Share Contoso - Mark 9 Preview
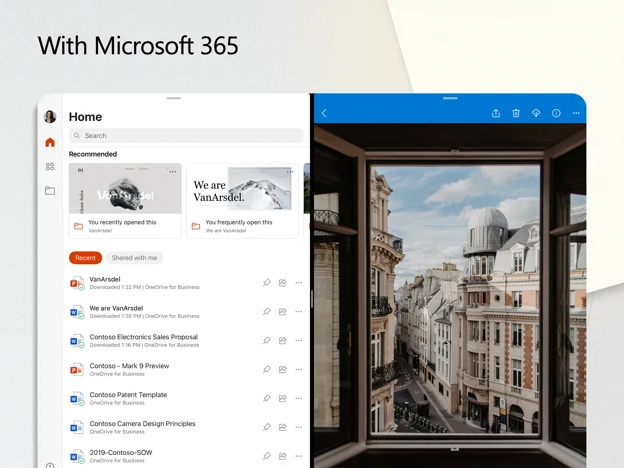This screenshot has height=468, width=624. tap(283, 369)
